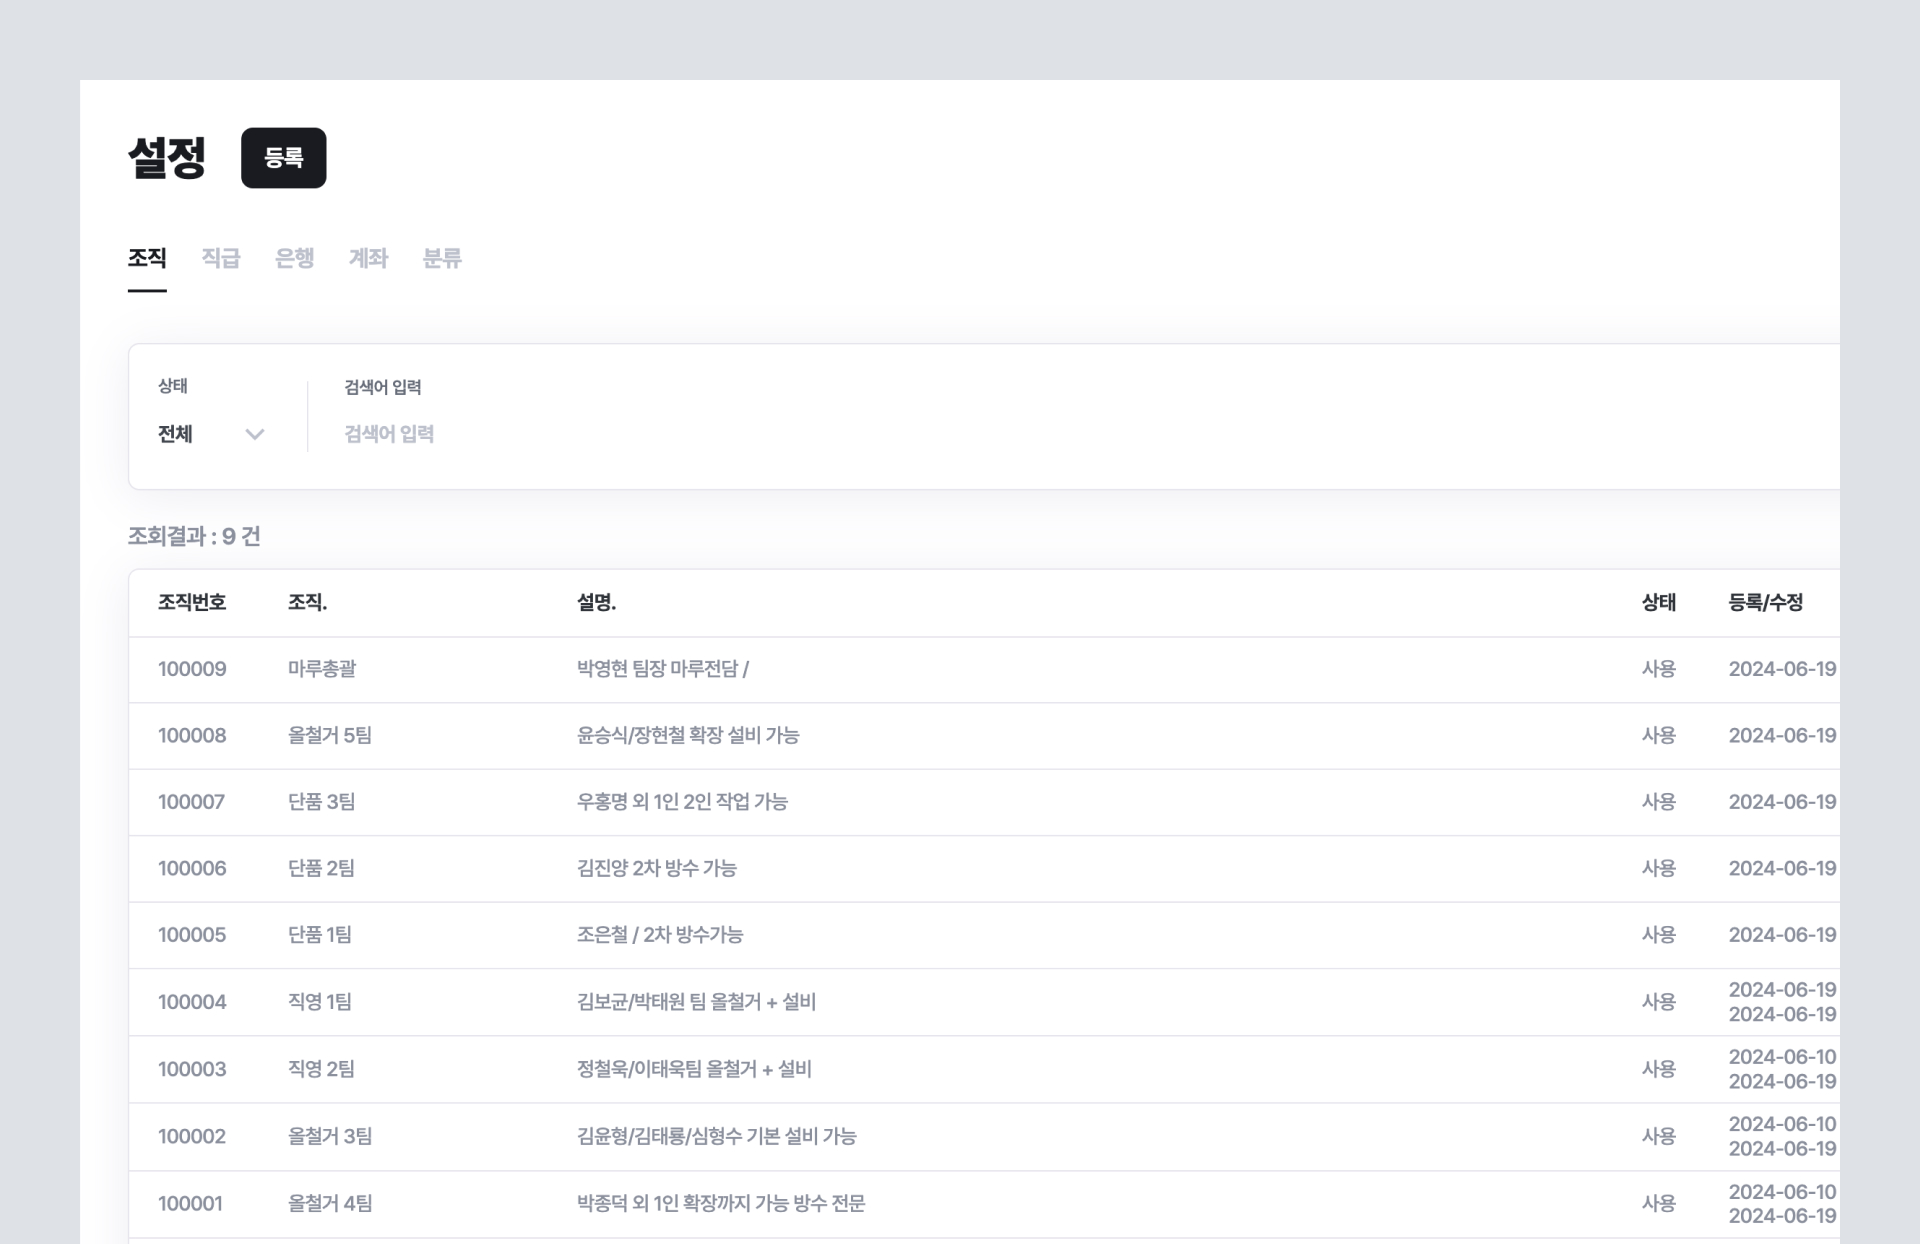Screen dimensions: 1920x1244
Task: Open the 분류 tab
Action: coord(441,258)
